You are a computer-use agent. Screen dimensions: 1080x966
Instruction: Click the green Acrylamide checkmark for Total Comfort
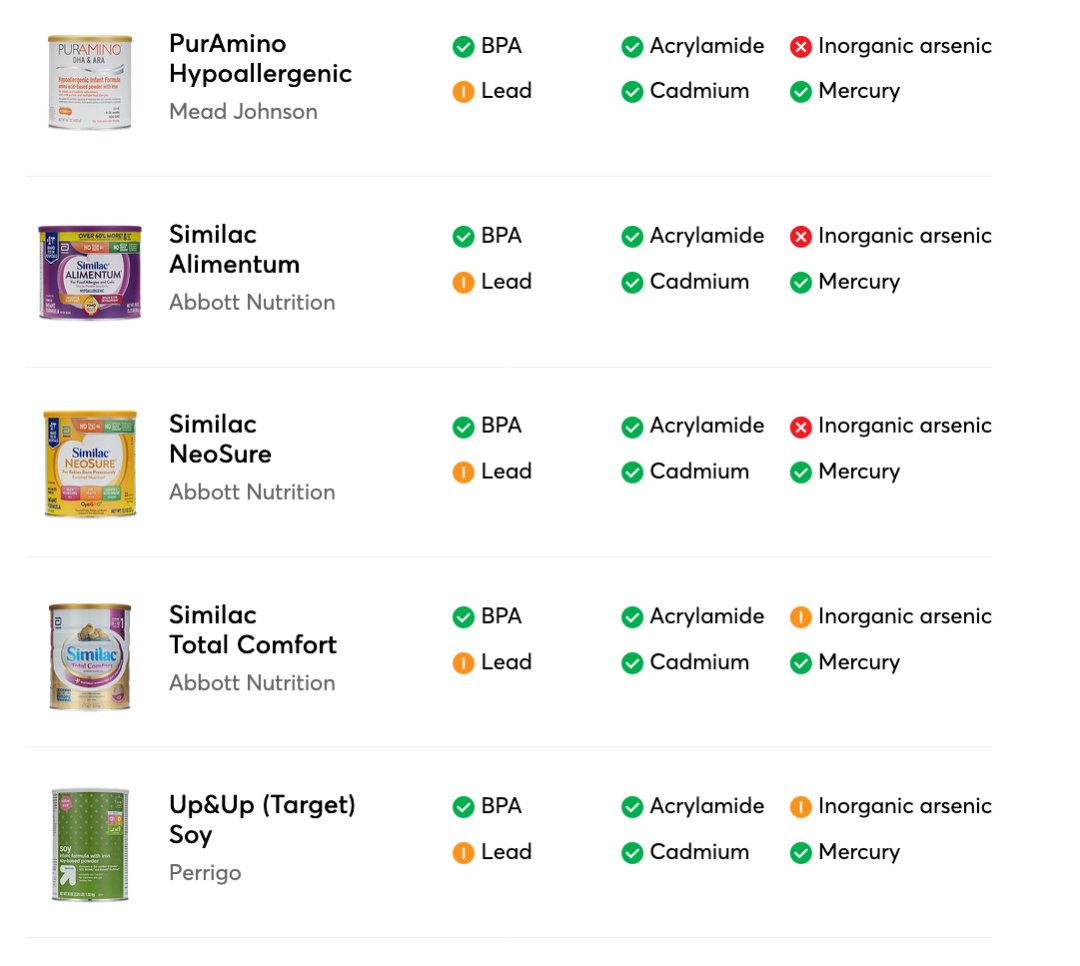click(x=632, y=617)
